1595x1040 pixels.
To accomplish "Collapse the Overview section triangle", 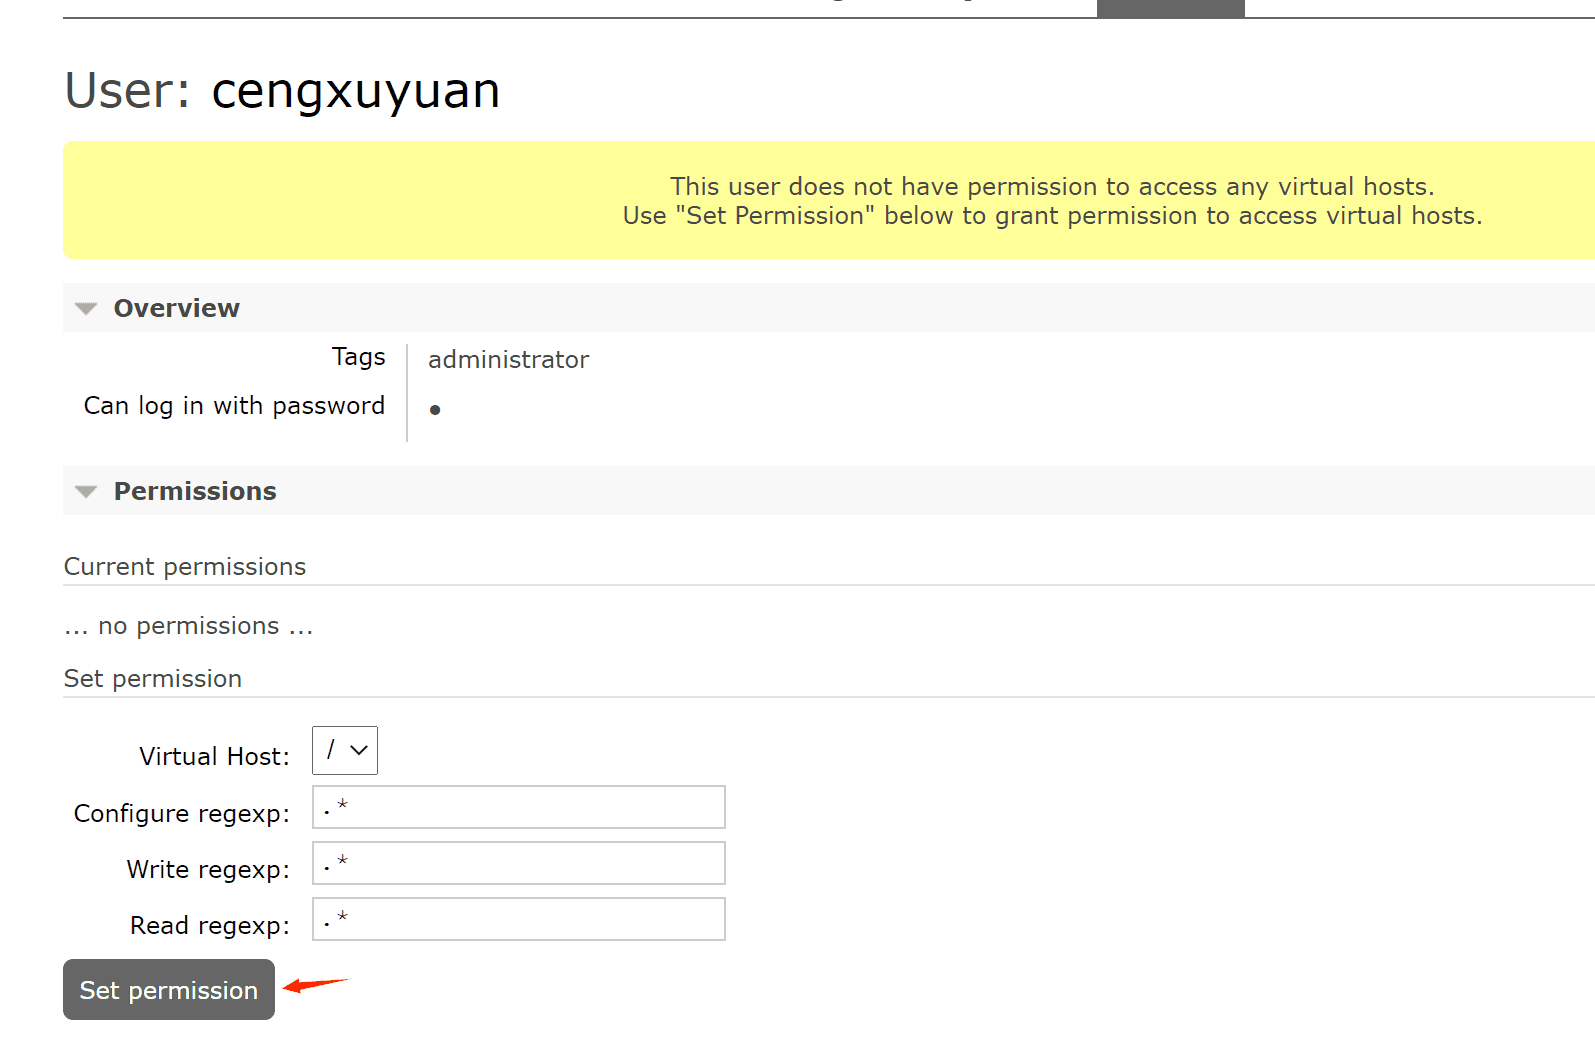I will [x=86, y=309].
